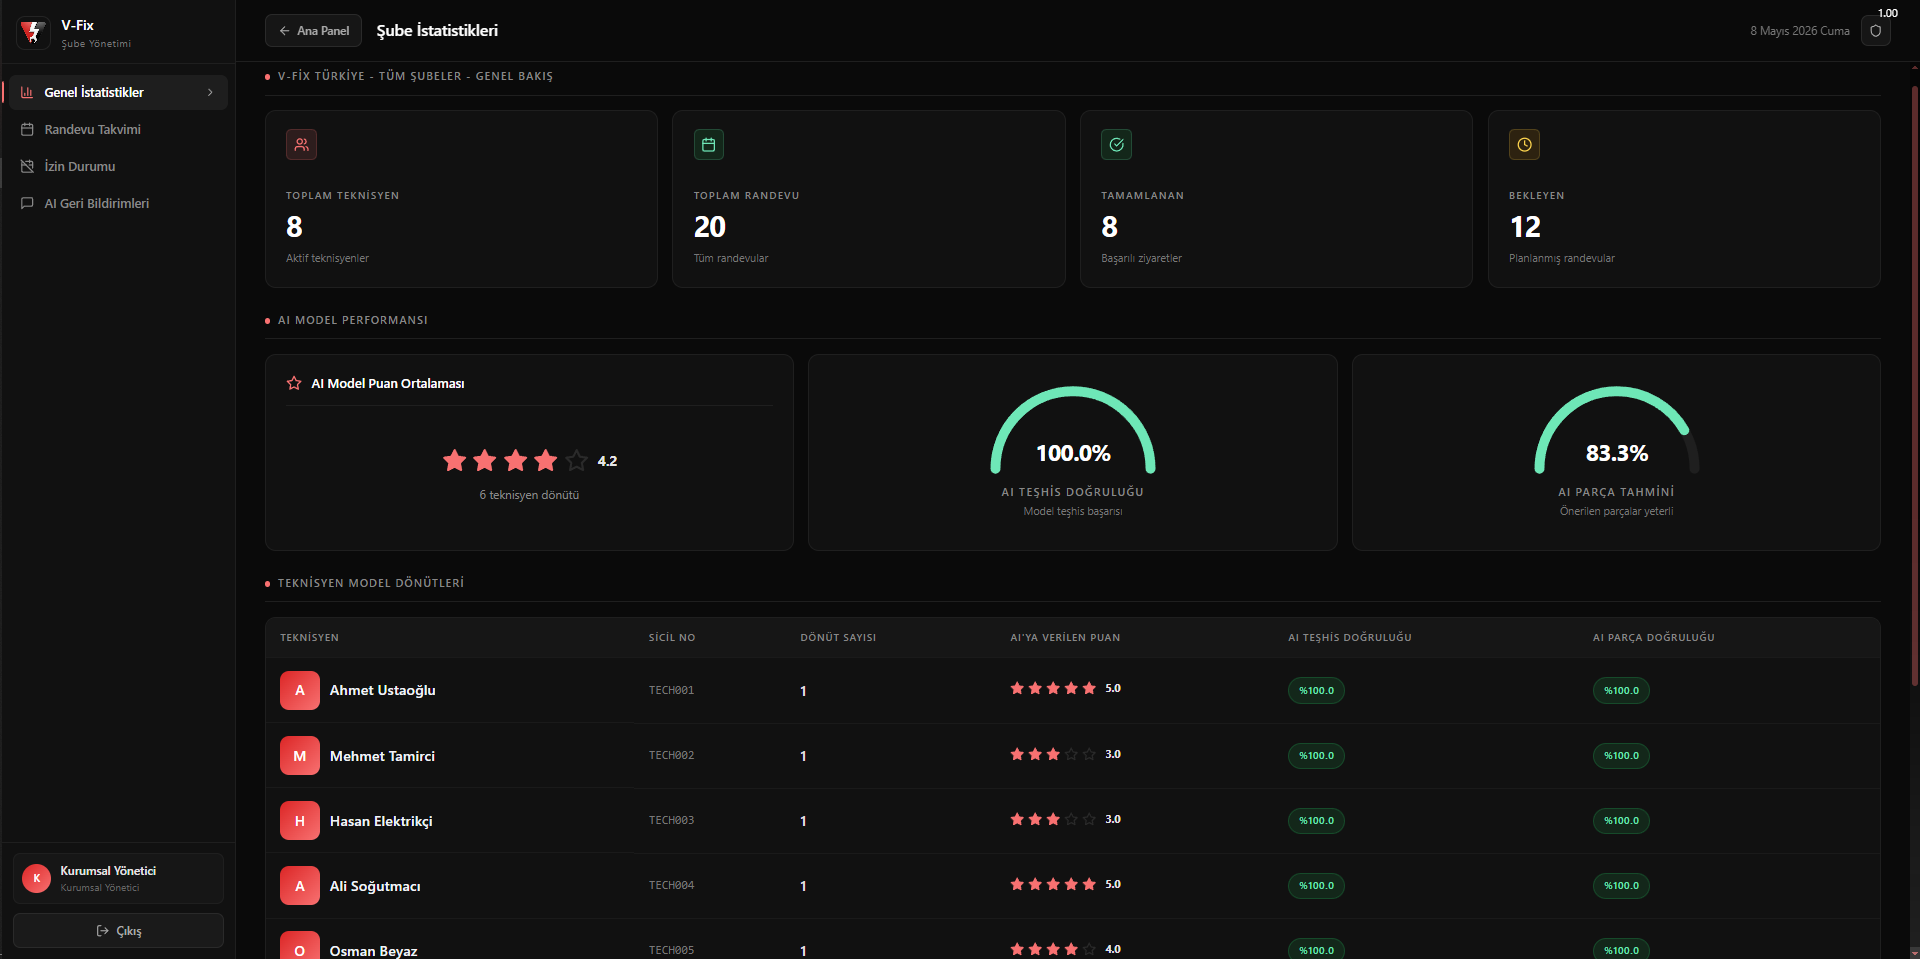Sort by the Sicil No column header
The width and height of the screenshot is (1920, 959).
(x=672, y=637)
